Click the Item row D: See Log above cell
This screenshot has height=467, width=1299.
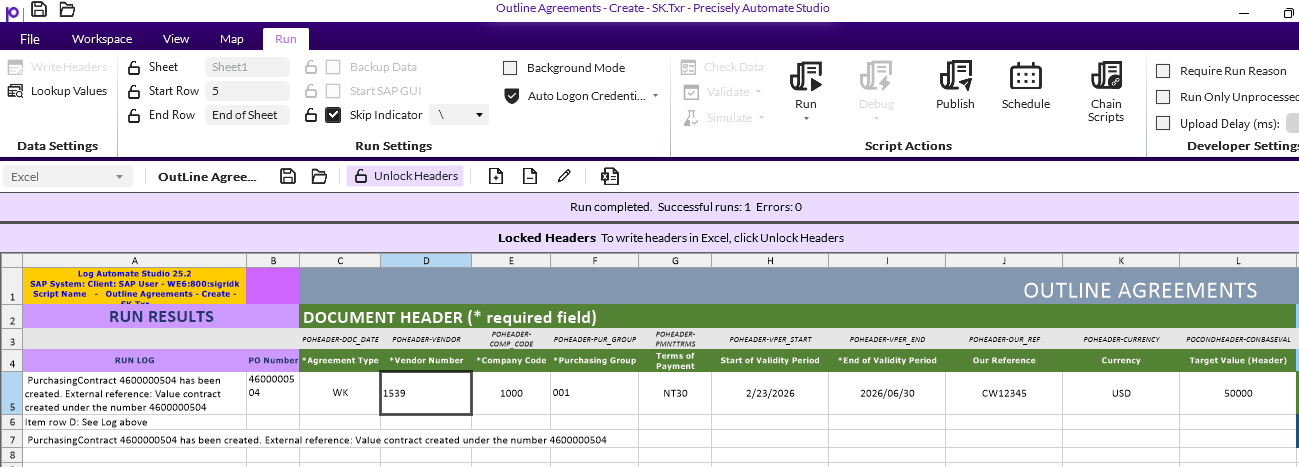click(x=135, y=422)
